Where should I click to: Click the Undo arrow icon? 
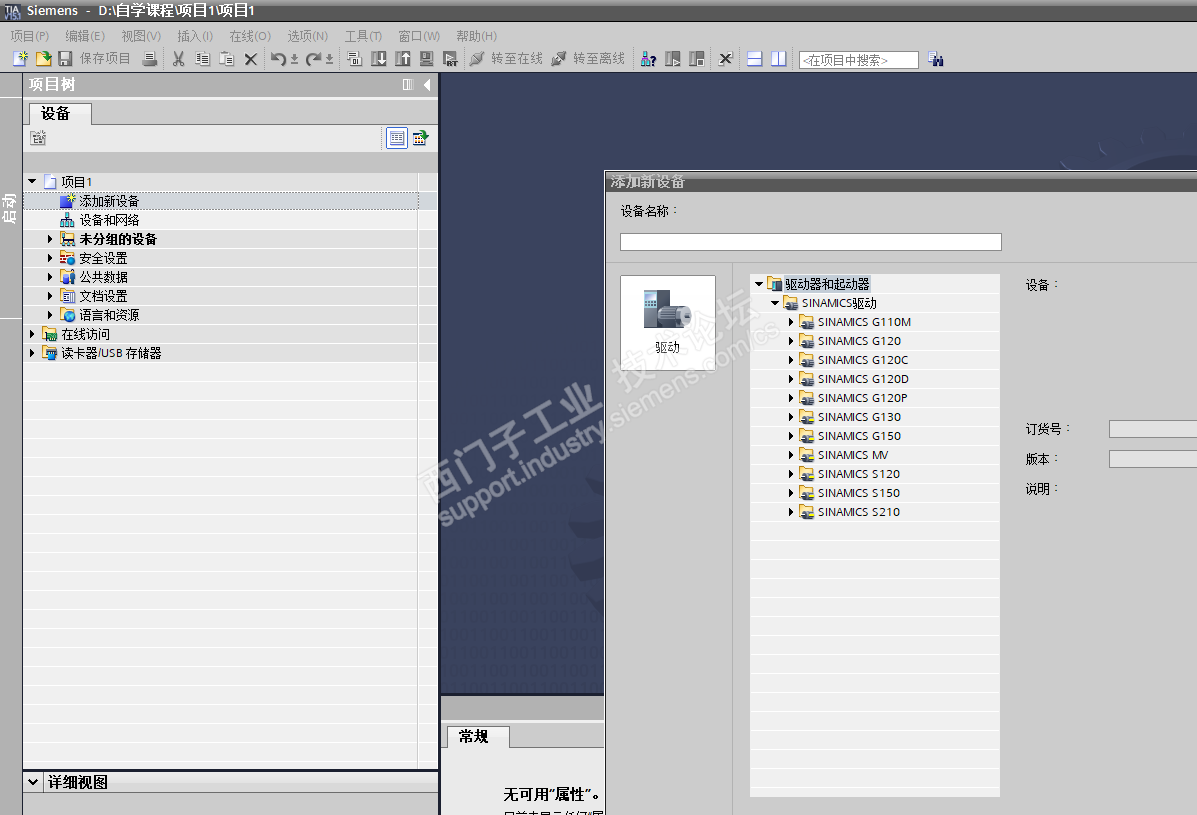tap(279, 59)
